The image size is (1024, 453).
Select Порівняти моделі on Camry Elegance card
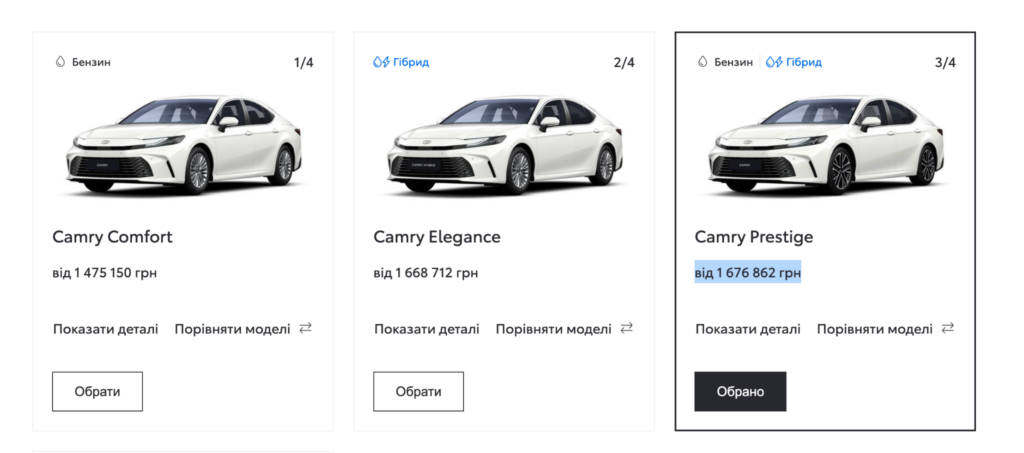coord(553,329)
